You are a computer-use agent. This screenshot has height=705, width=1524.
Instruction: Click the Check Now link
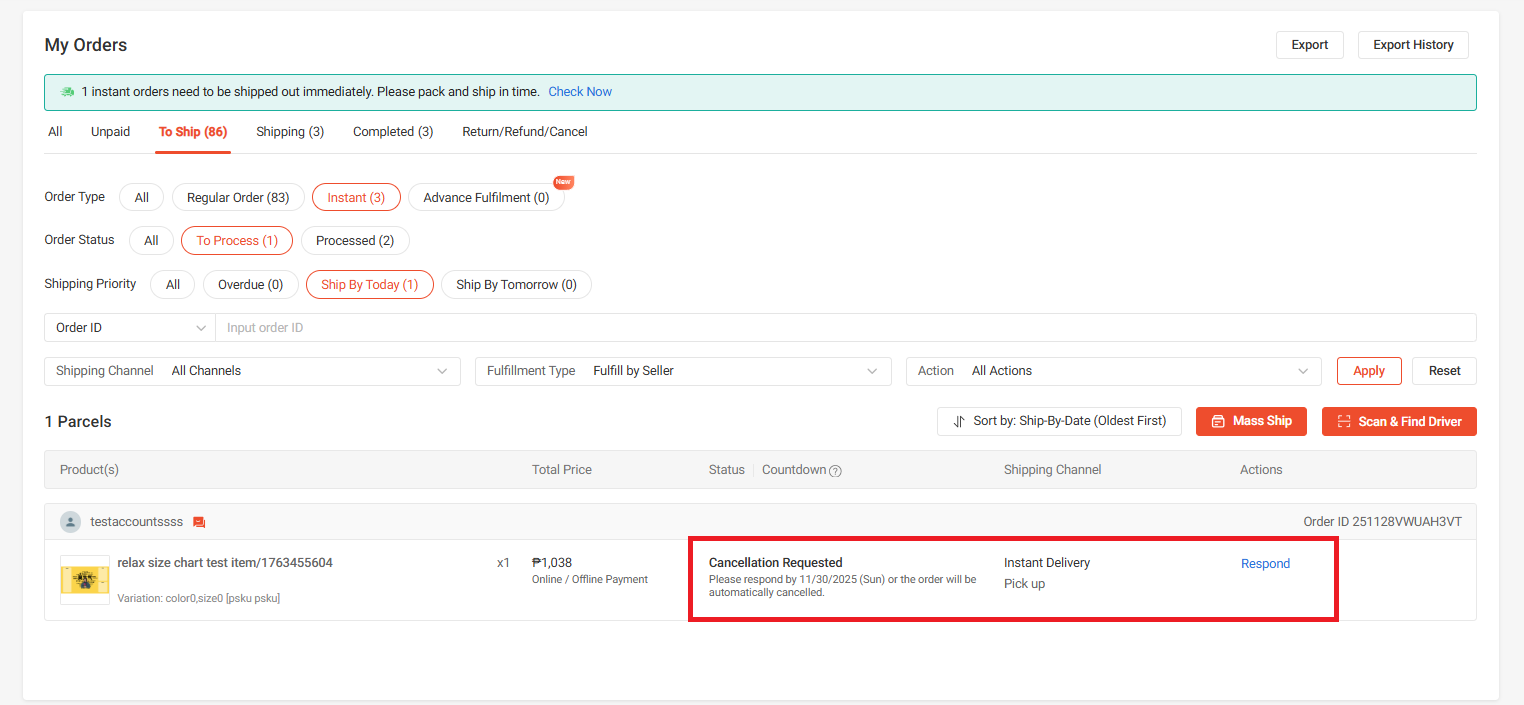[580, 92]
